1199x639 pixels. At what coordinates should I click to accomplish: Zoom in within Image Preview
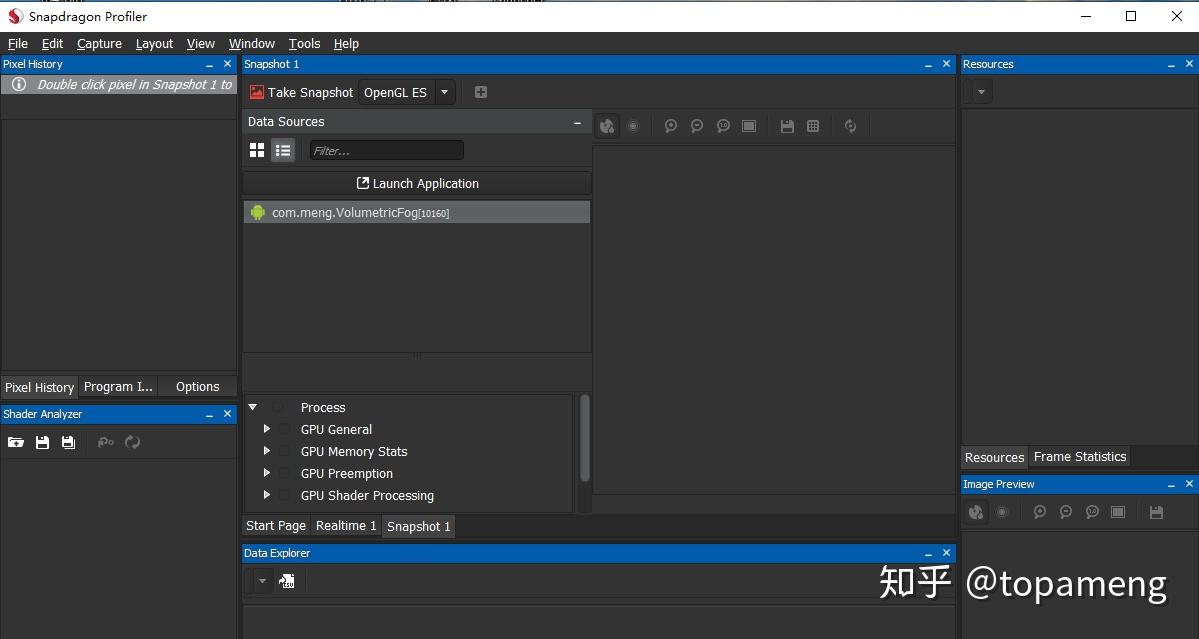click(1039, 512)
